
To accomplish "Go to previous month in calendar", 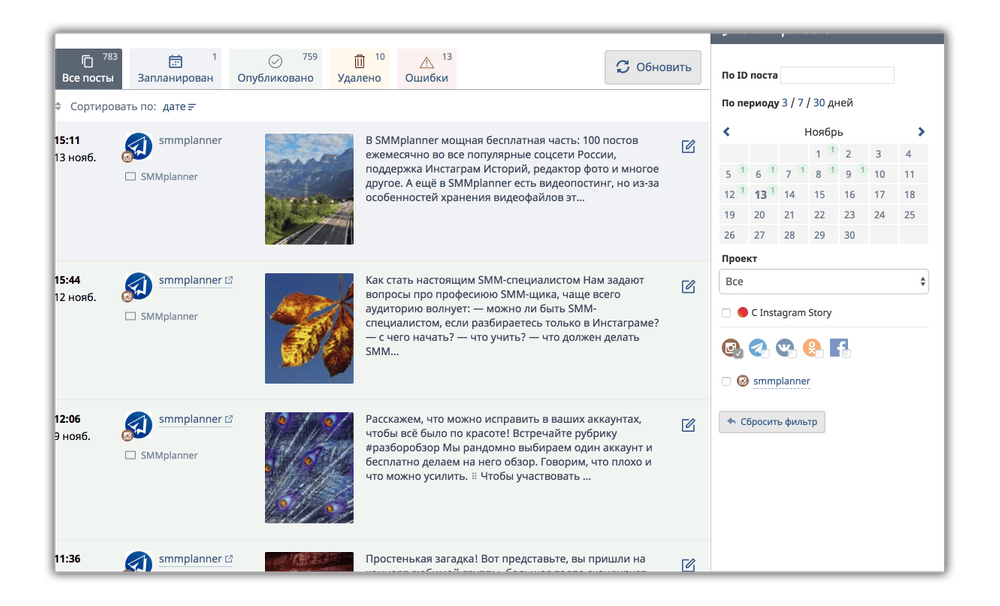I will coord(726,132).
